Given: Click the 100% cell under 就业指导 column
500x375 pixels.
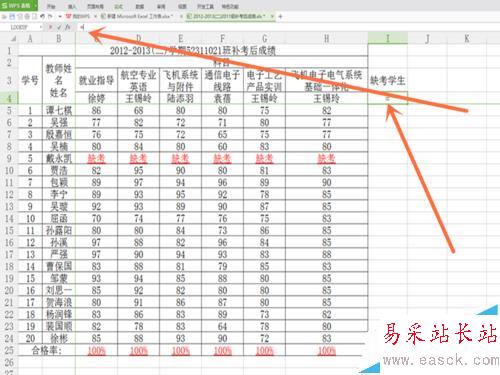Looking at the screenshot, I should pyautogui.click(x=96, y=350).
